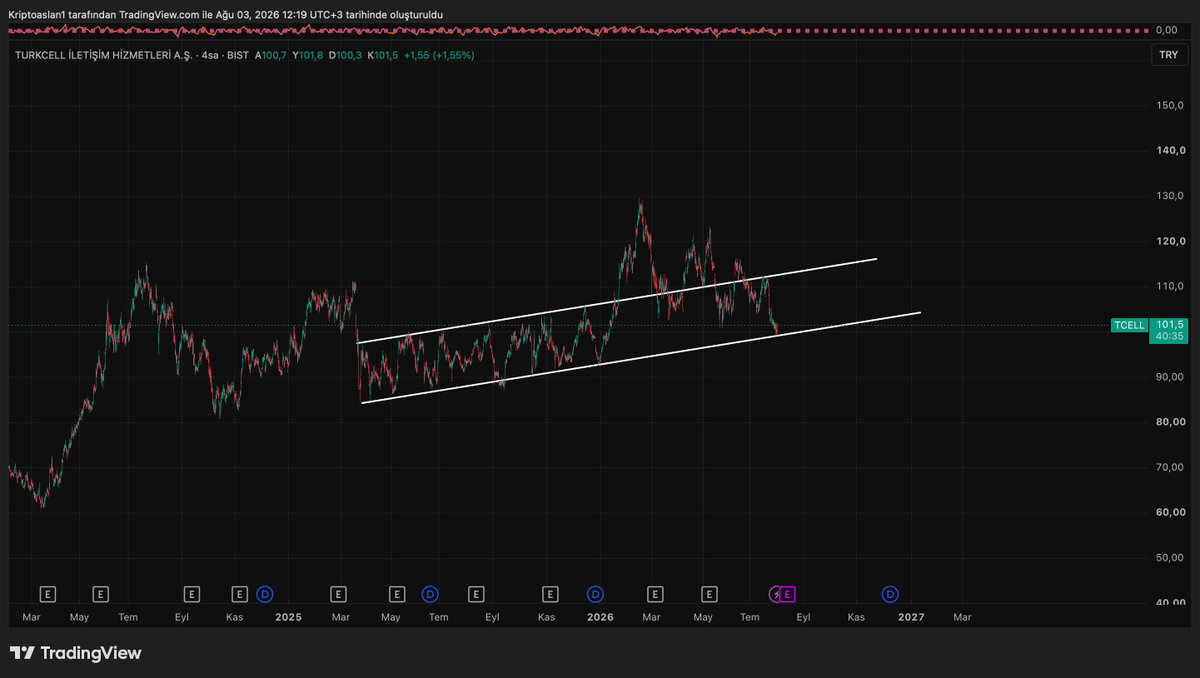The width and height of the screenshot is (1200, 678).
Task: Click the earnings E marker above the first Mar label
Action: tap(47, 594)
